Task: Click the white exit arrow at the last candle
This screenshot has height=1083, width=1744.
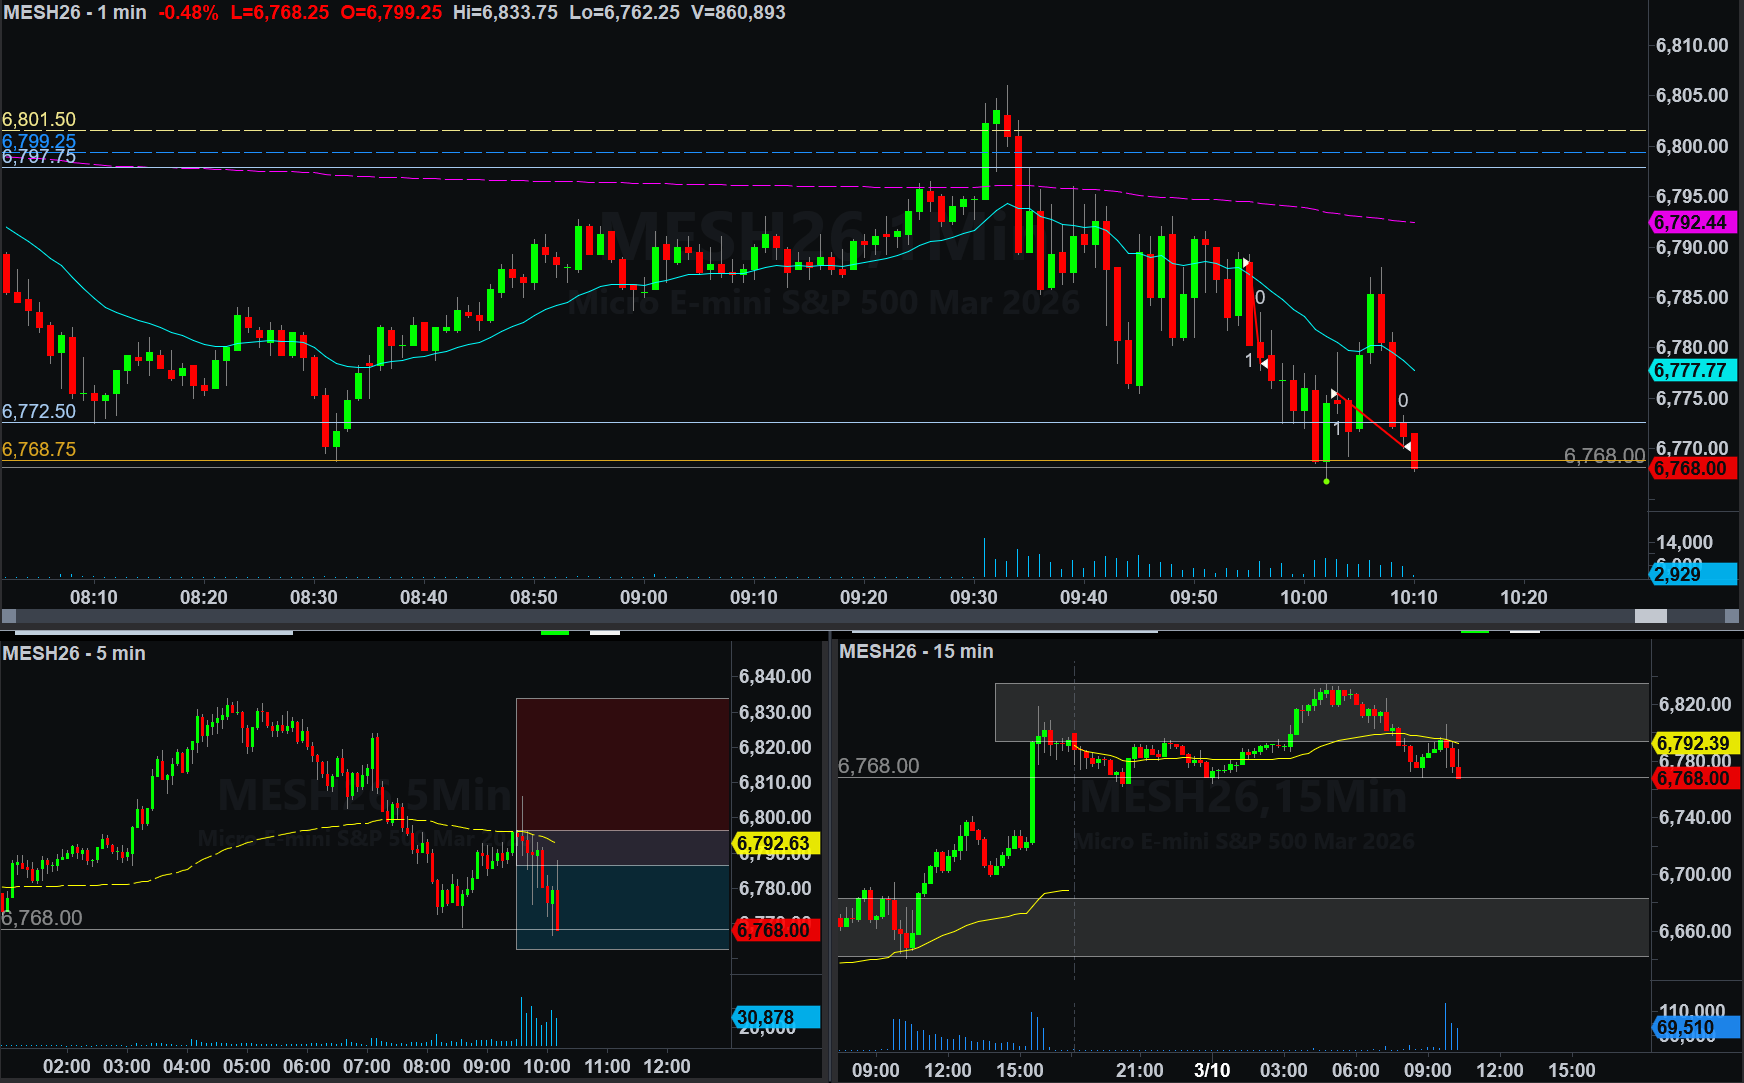Action: tap(1408, 446)
